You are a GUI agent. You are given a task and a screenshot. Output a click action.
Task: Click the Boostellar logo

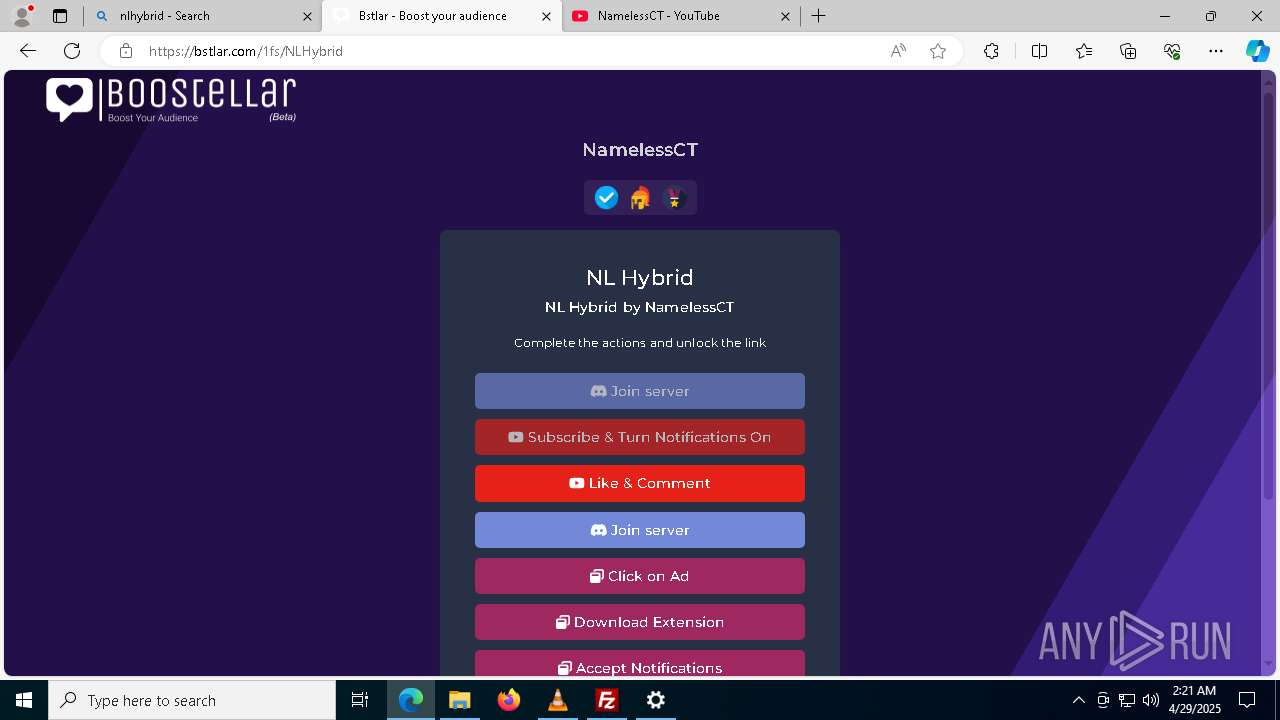(x=171, y=100)
